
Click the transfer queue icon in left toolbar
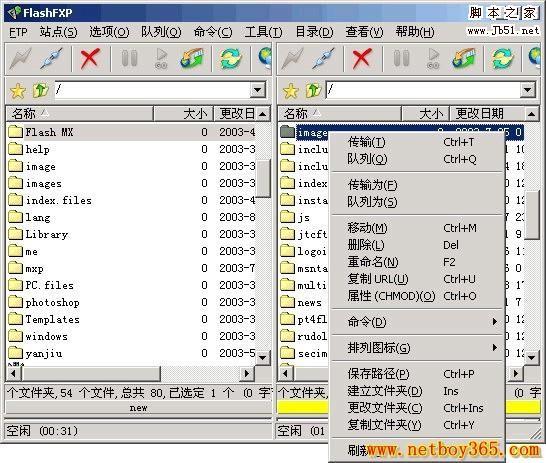[192, 58]
